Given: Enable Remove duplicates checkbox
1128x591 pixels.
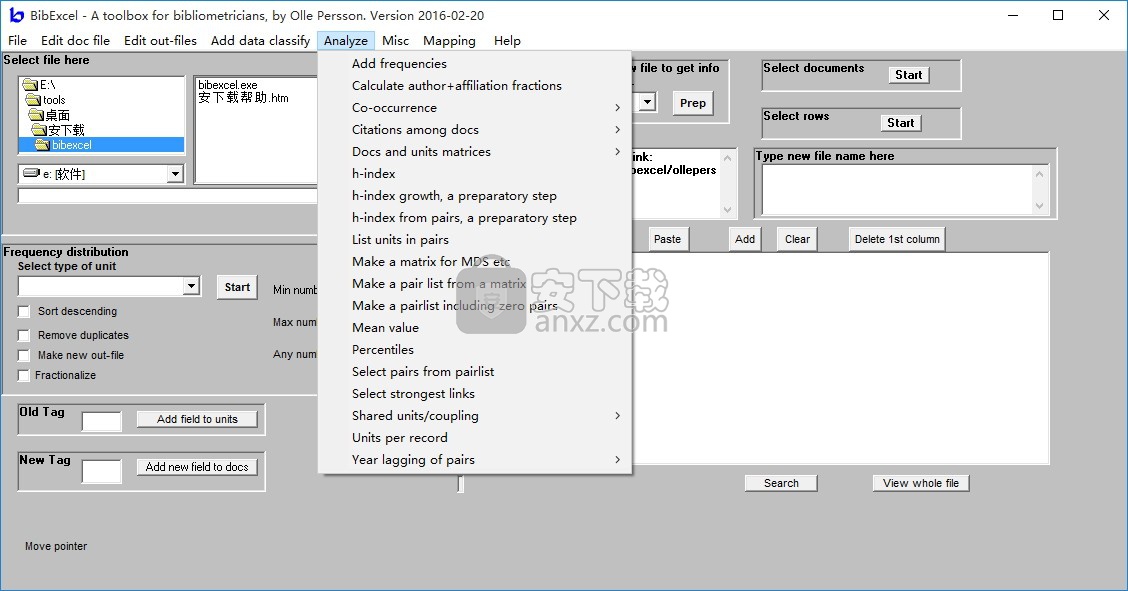Looking at the screenshot, I should [x=24, y=335].
